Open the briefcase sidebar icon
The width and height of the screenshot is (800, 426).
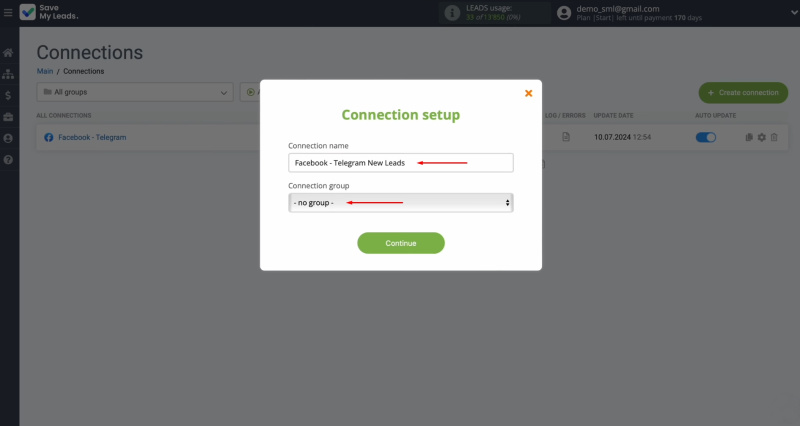click(x=8, y=117)
